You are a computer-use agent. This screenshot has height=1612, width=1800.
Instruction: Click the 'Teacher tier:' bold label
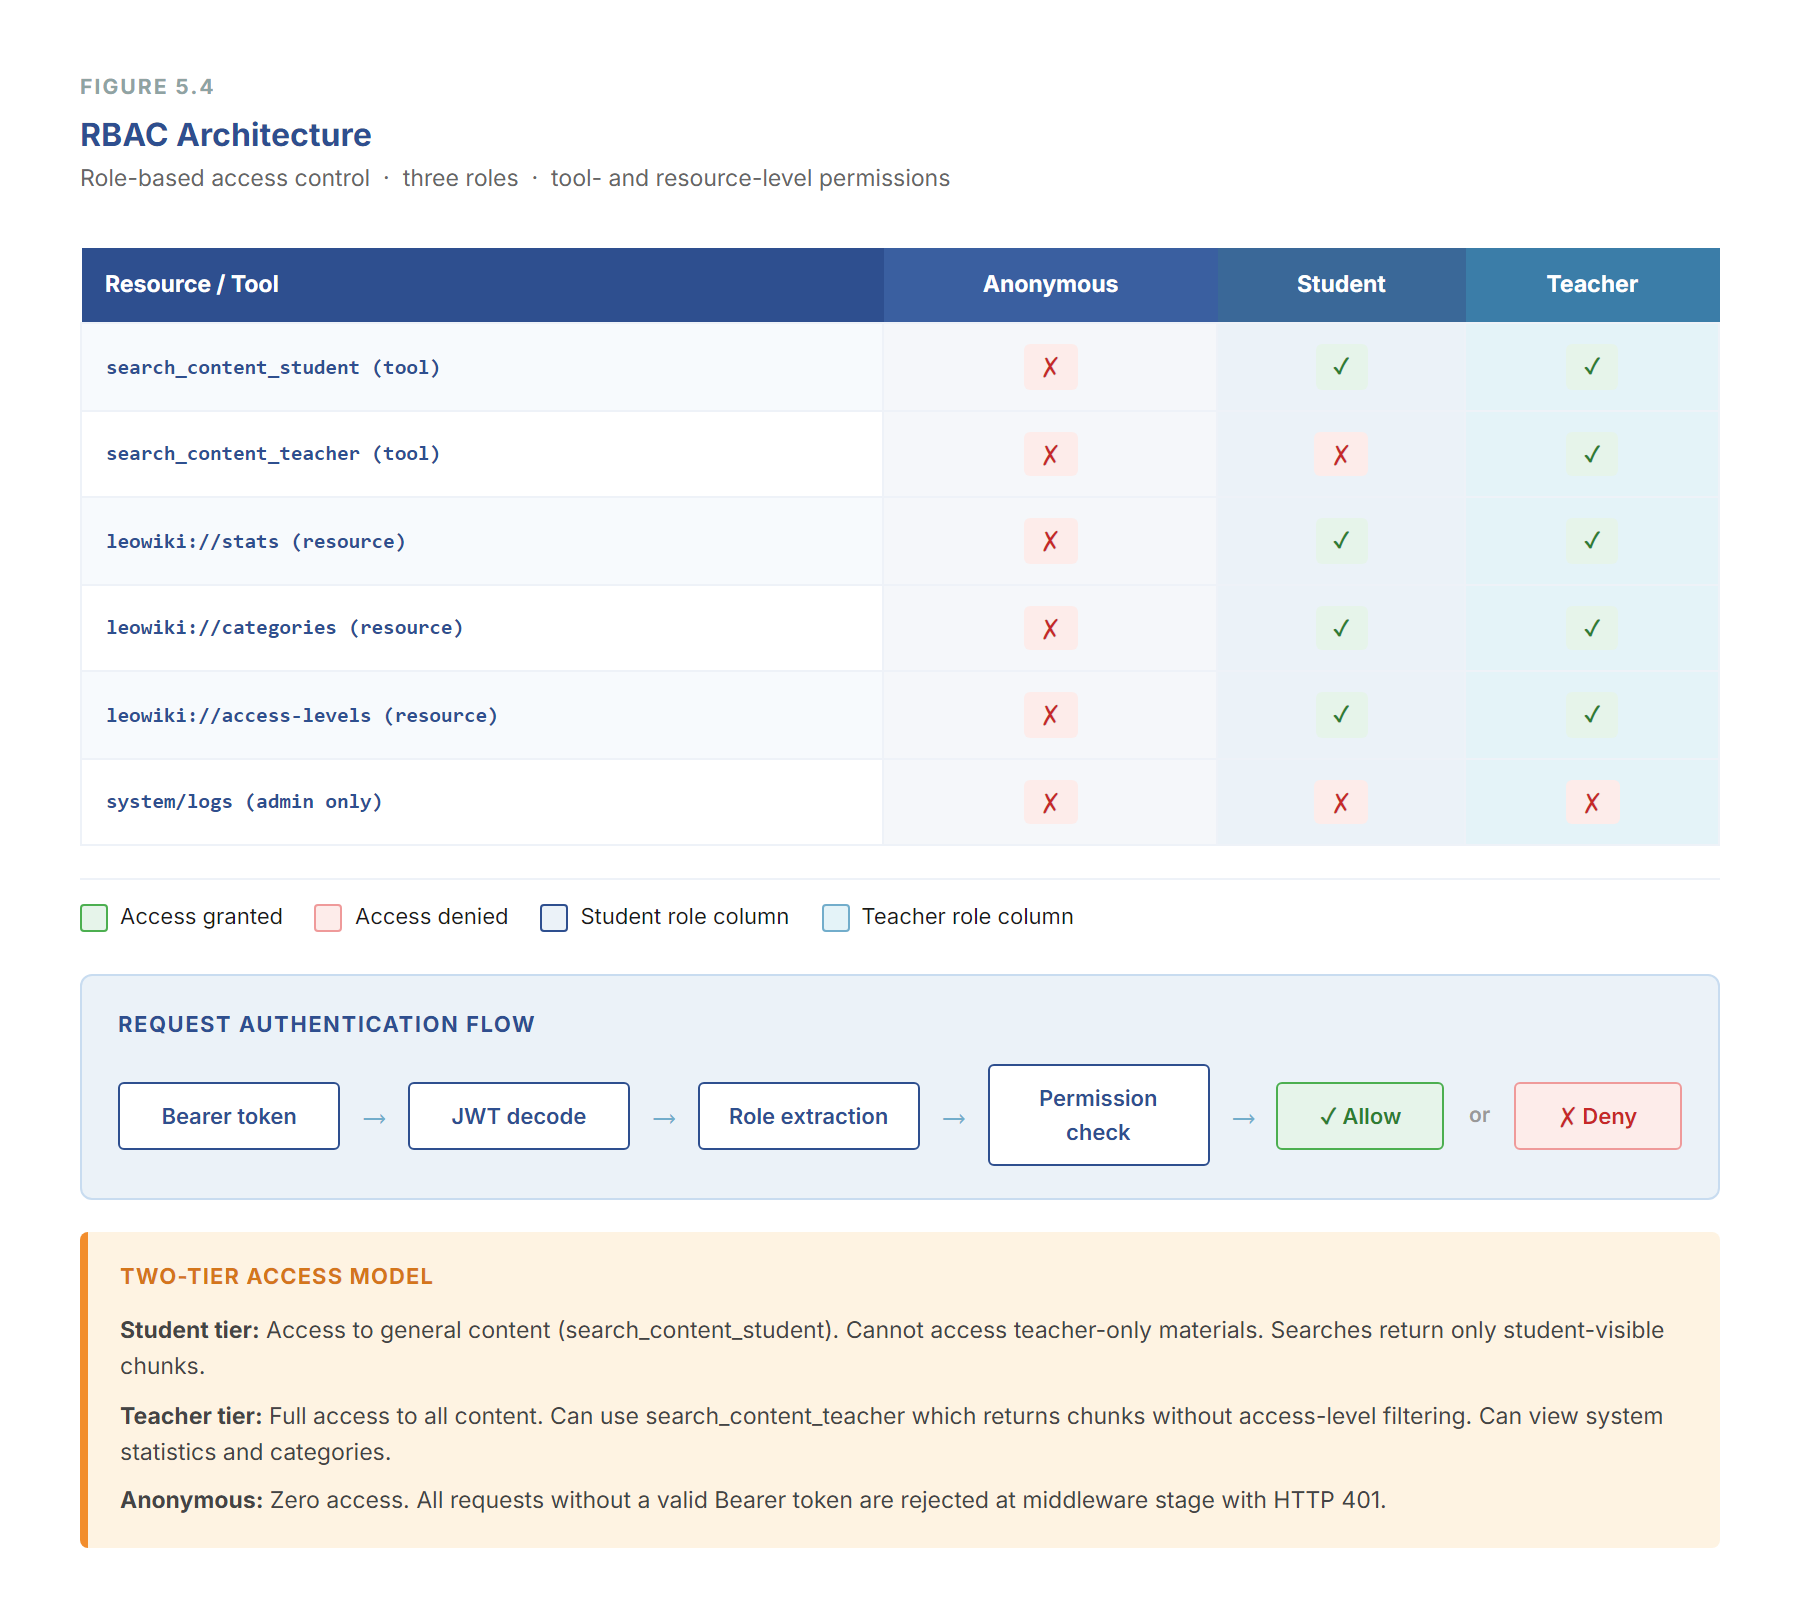click(x=191, y=1416)
